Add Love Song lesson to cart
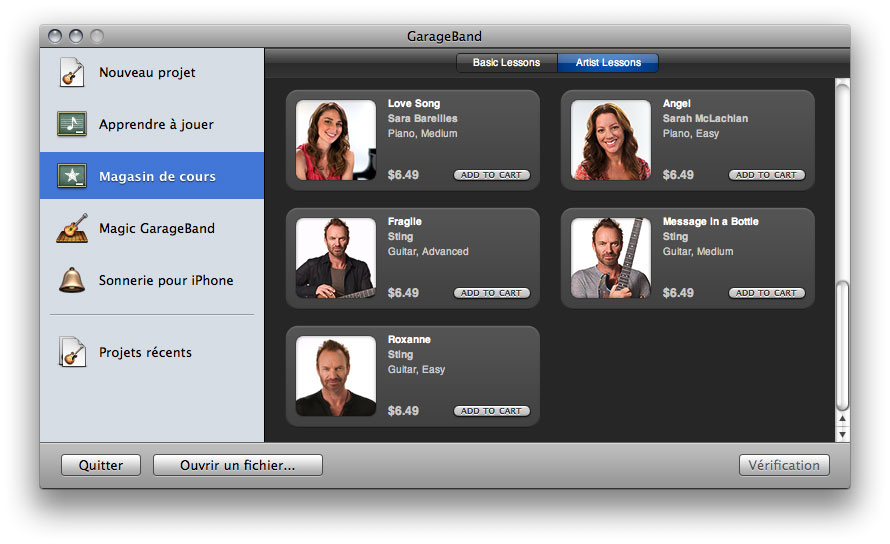890x544 pixels. pyautogui.click(x=492, y=175)
